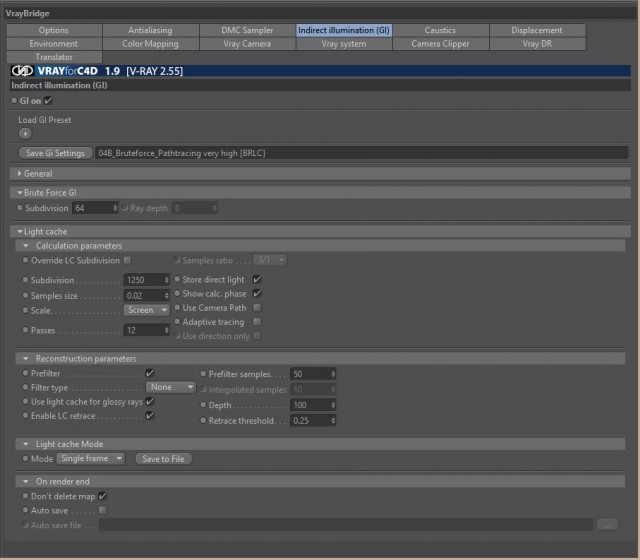
Task: Enable Override LC Subdivision checkbox
Action: (x=127, y=260)
